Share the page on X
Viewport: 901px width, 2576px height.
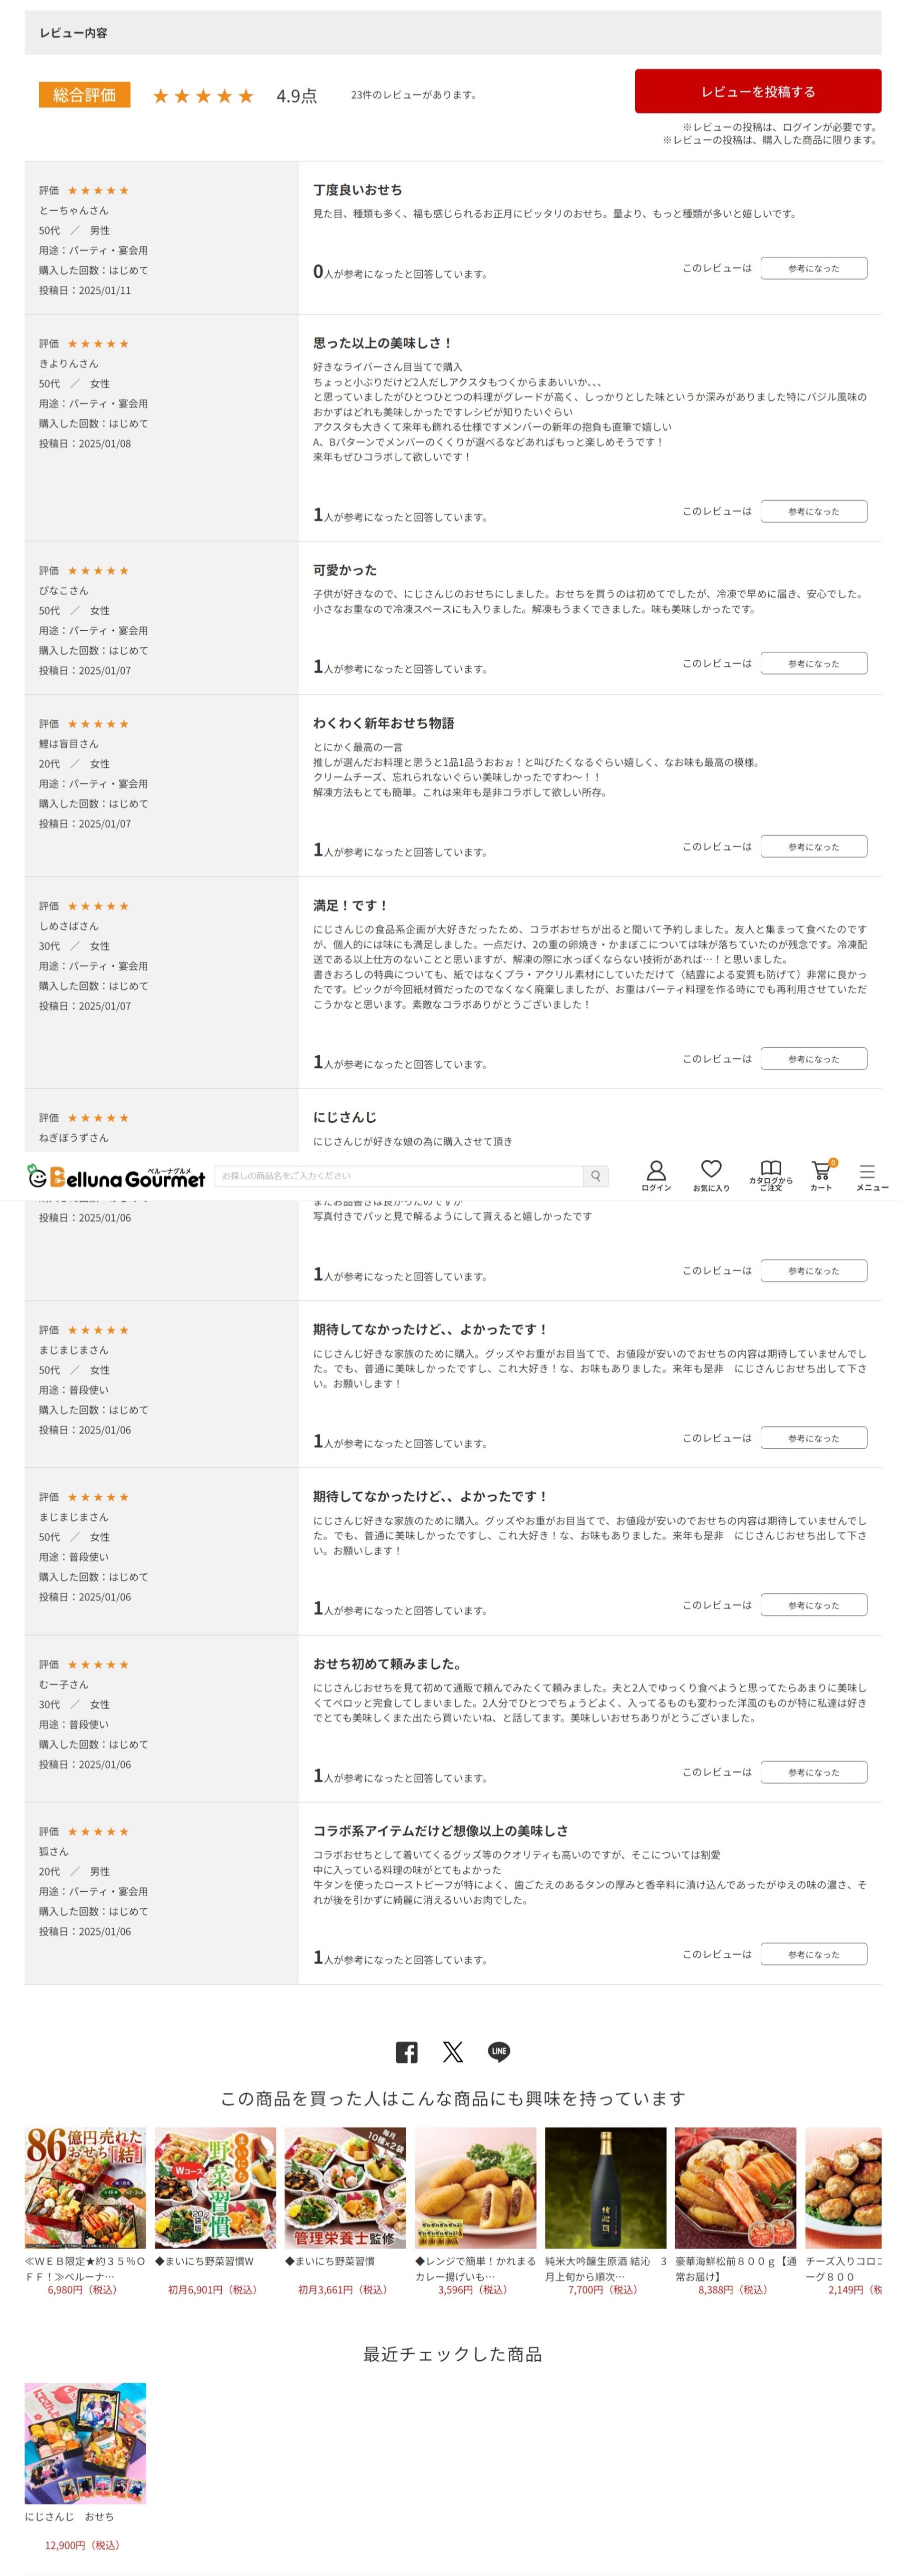(453, 2052)
